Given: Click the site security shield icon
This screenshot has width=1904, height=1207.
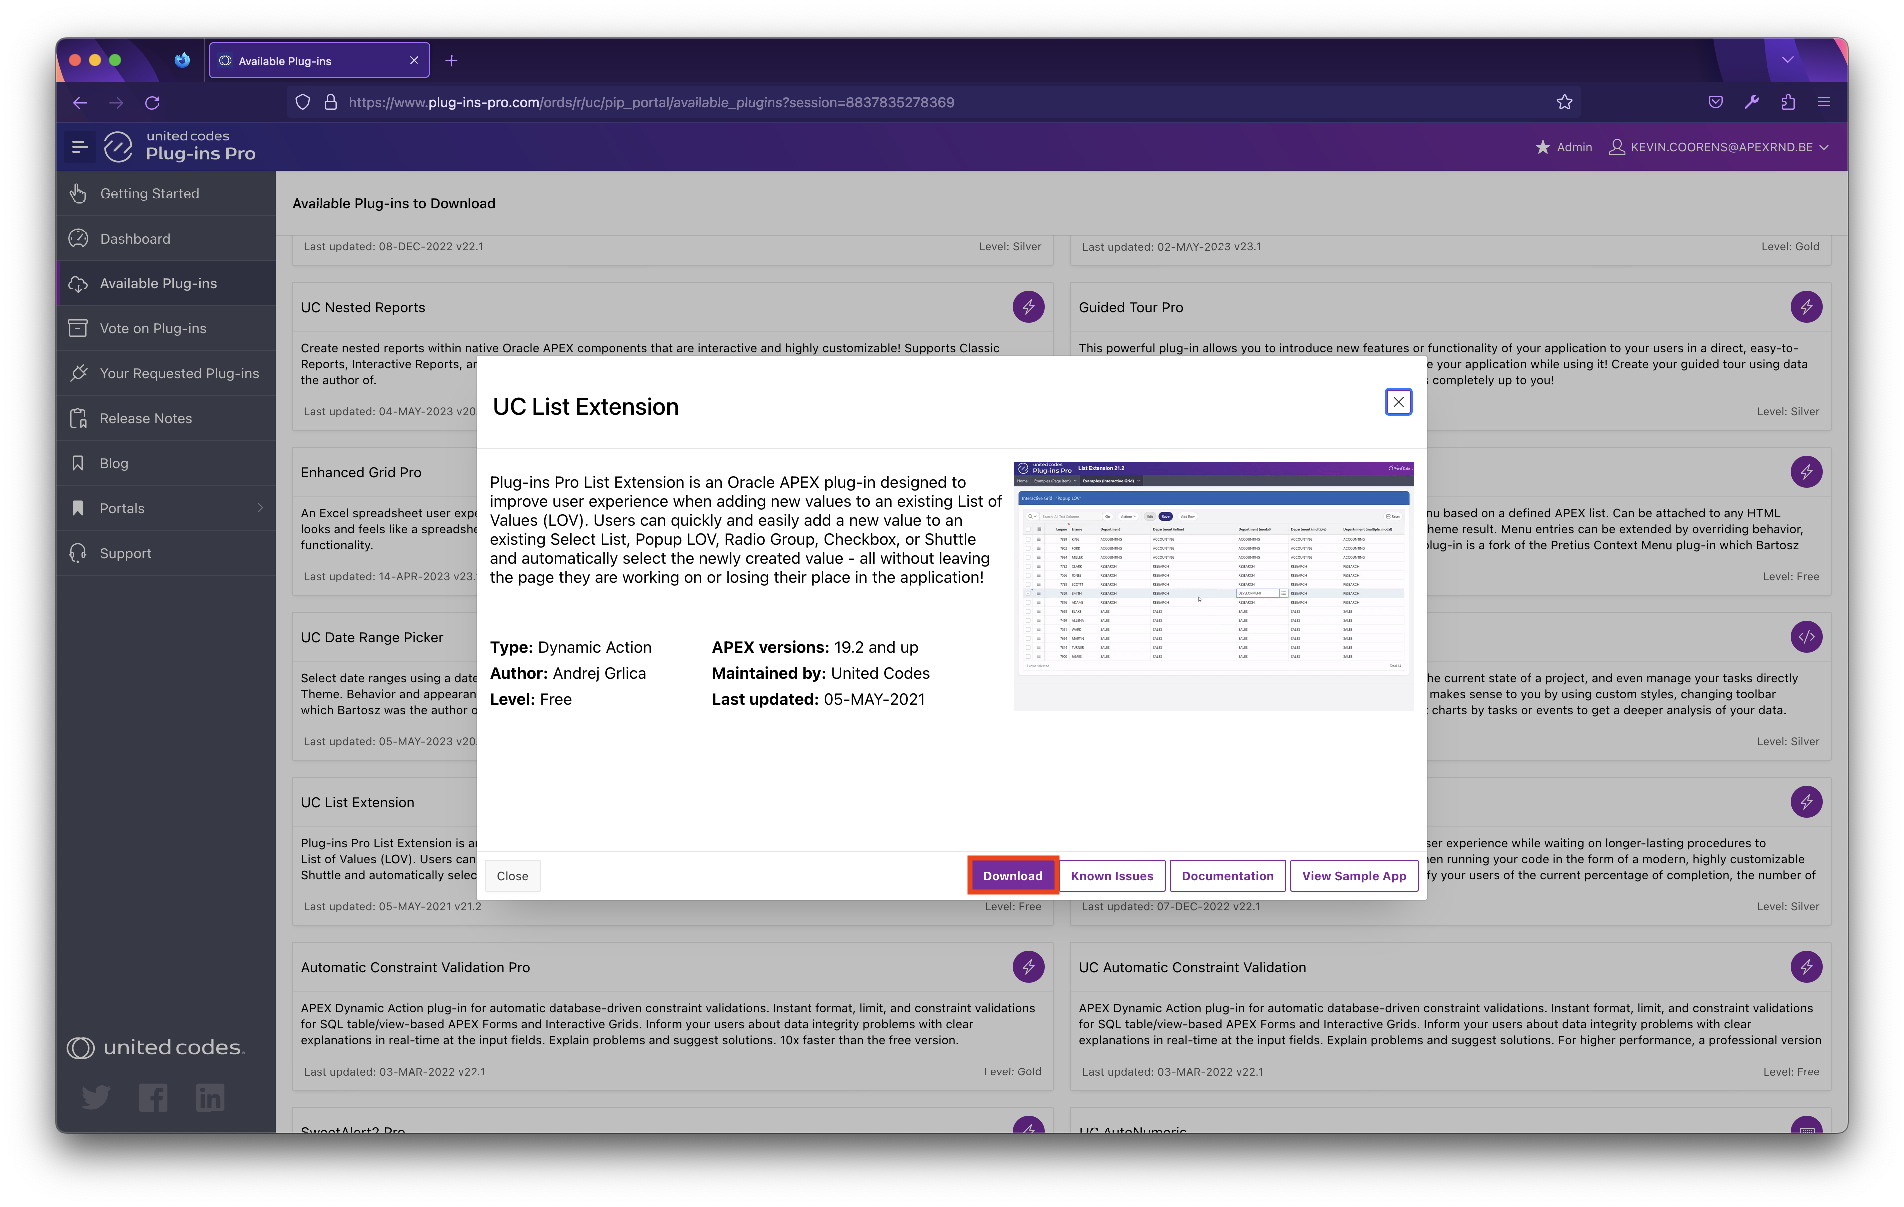Looking at the screenshot, I should 303,102.
